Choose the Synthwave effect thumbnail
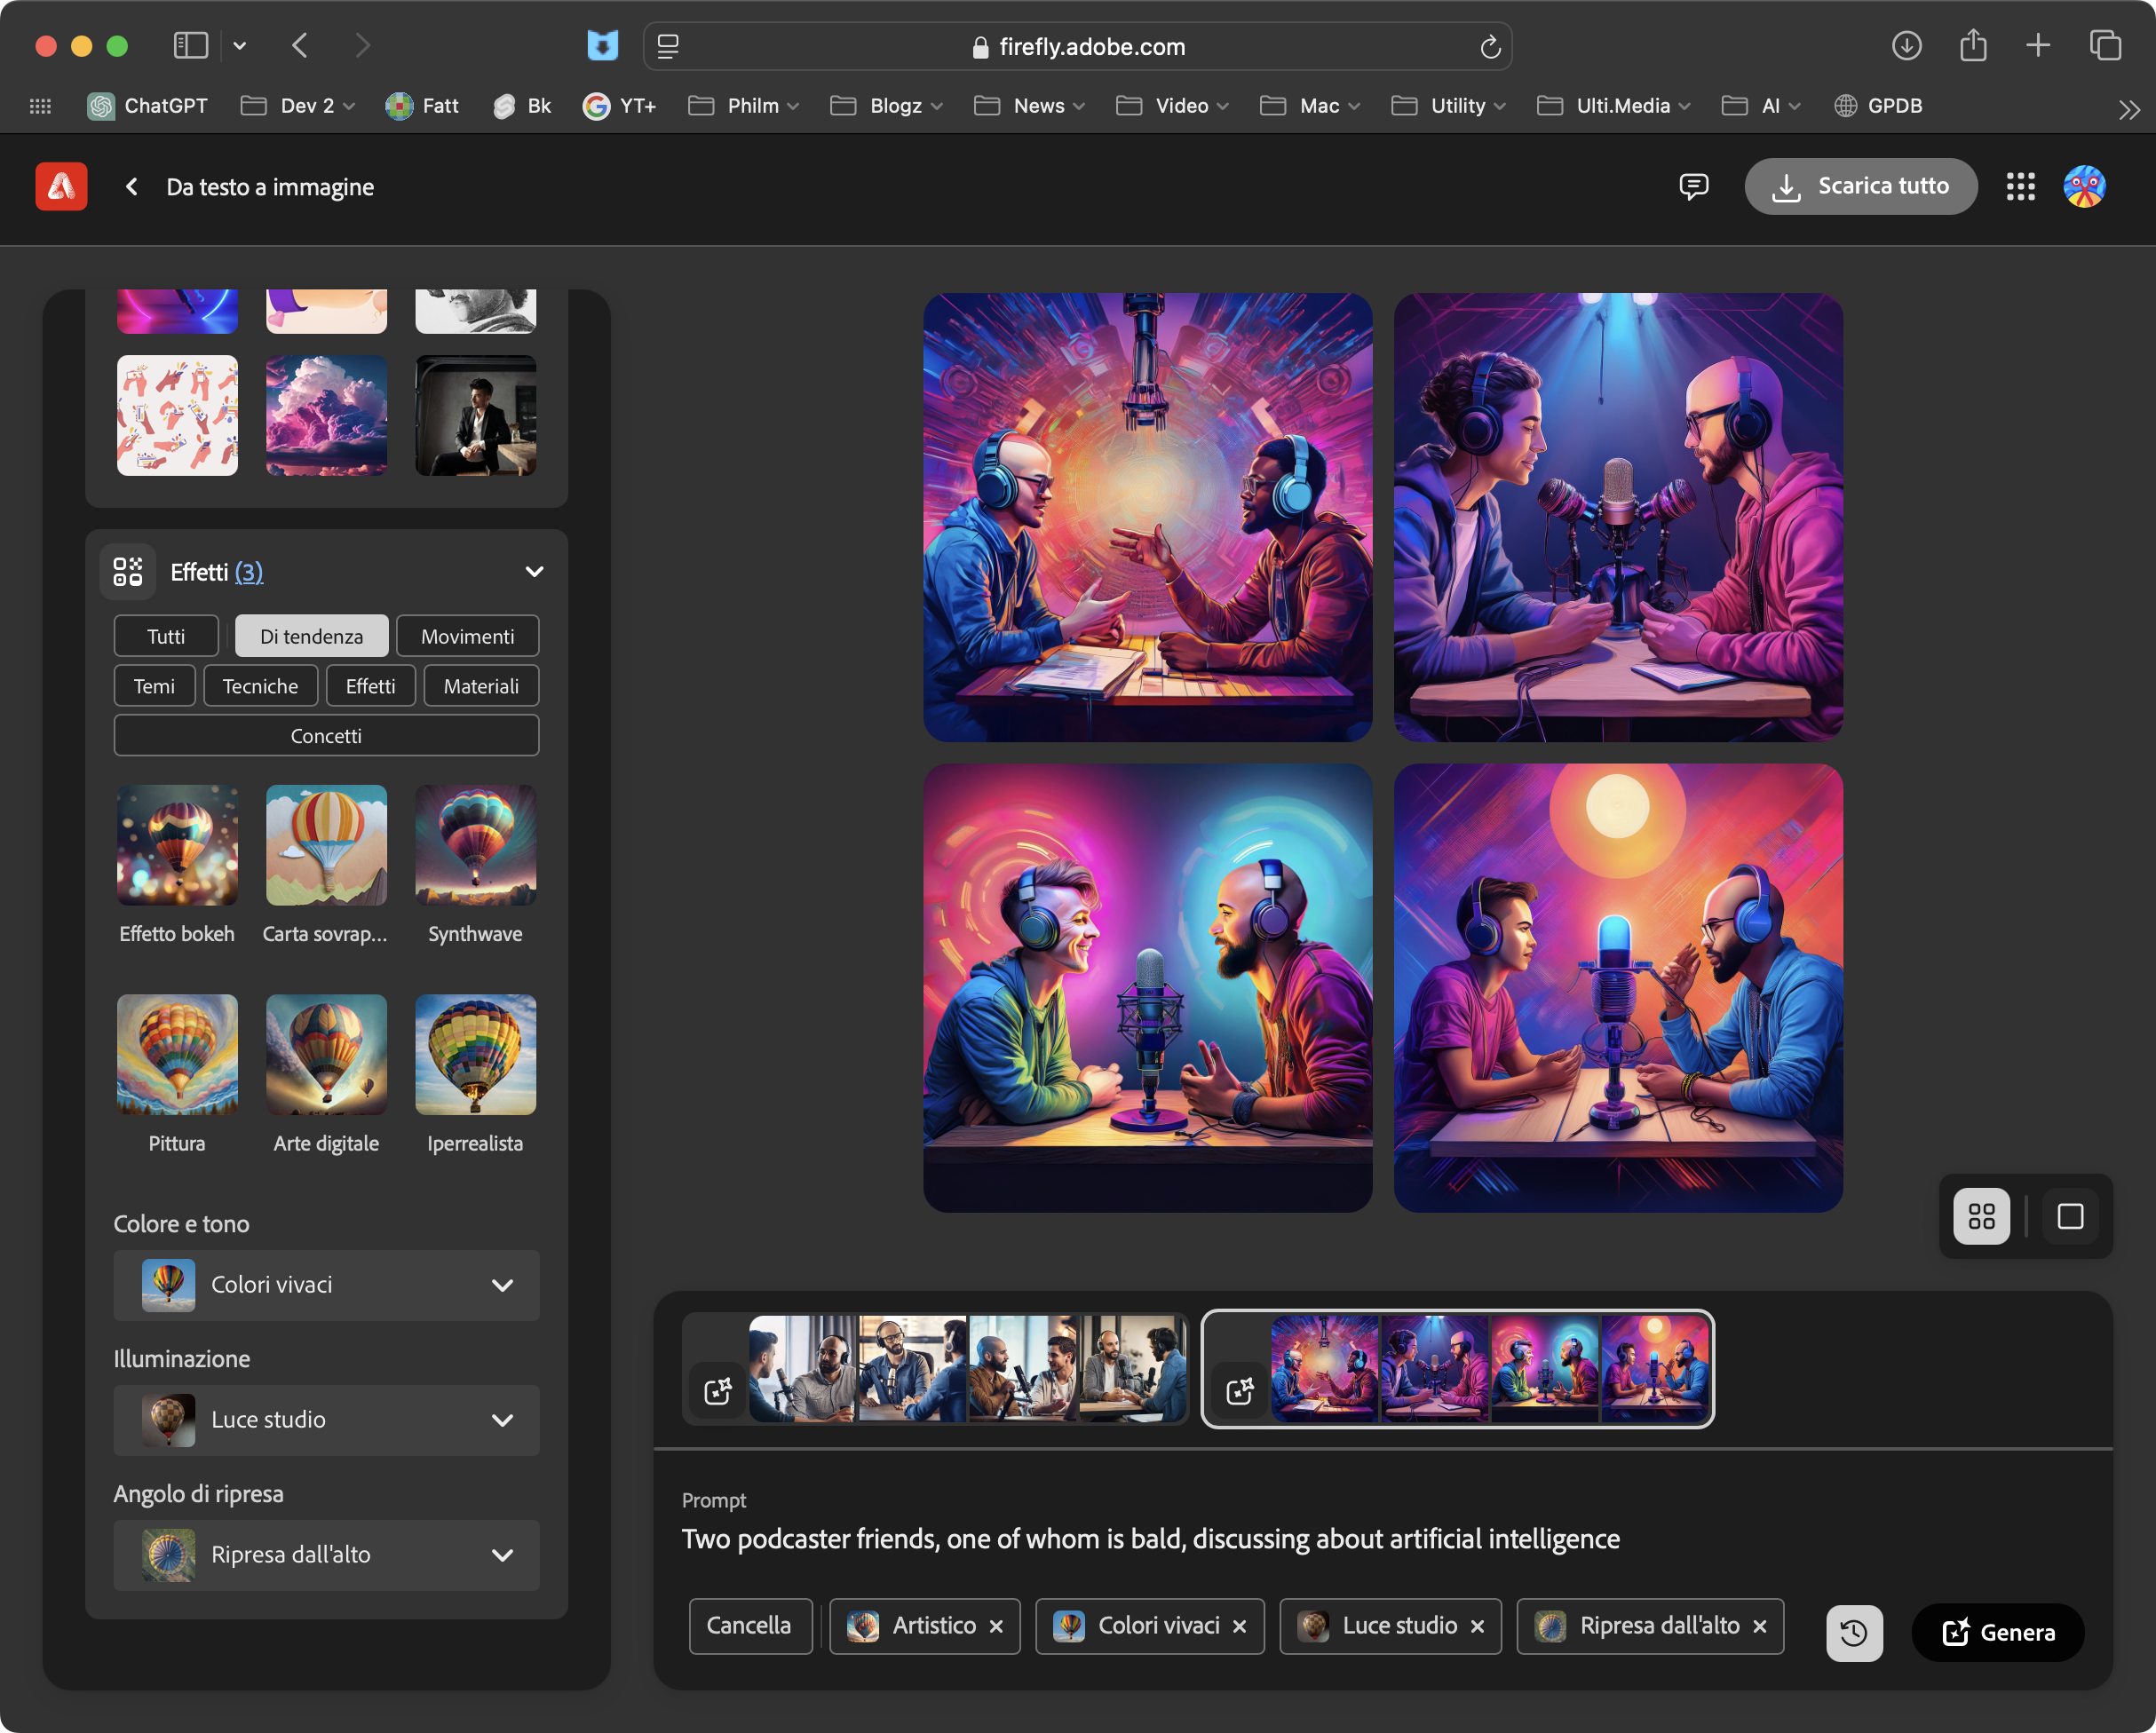 click(x=475, y=846)
